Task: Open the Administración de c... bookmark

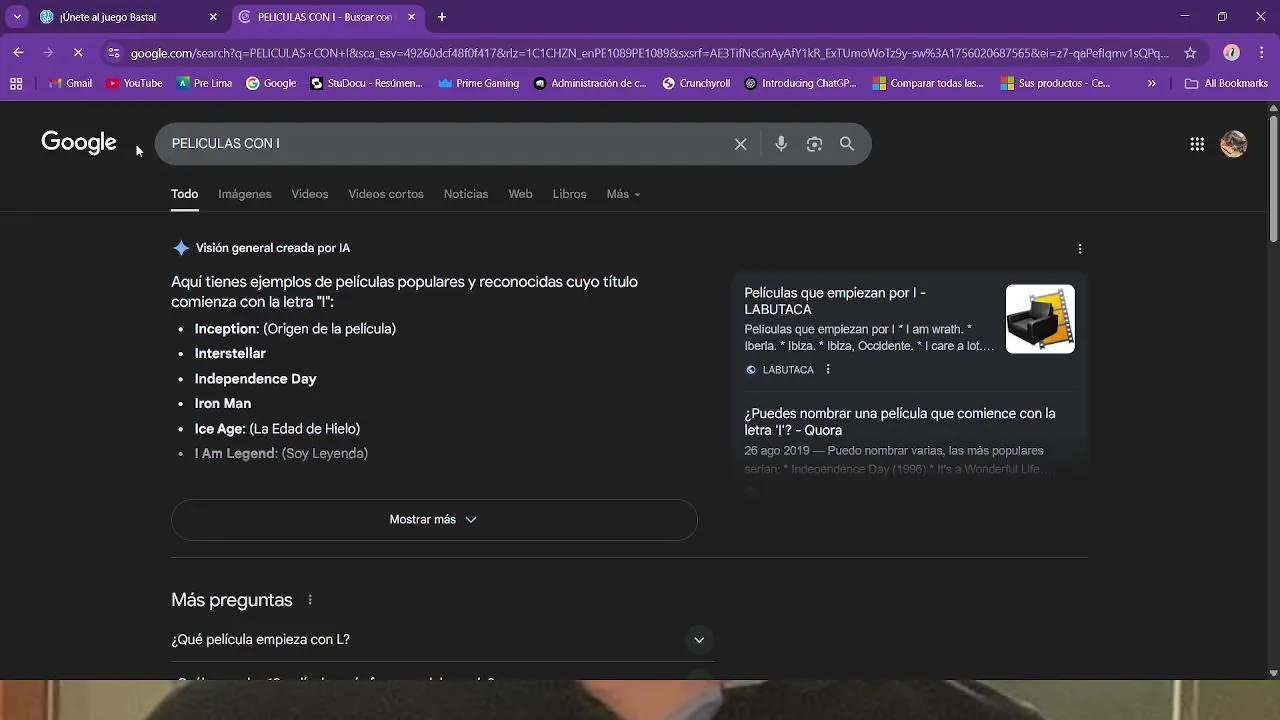Action: pos(590,83)
